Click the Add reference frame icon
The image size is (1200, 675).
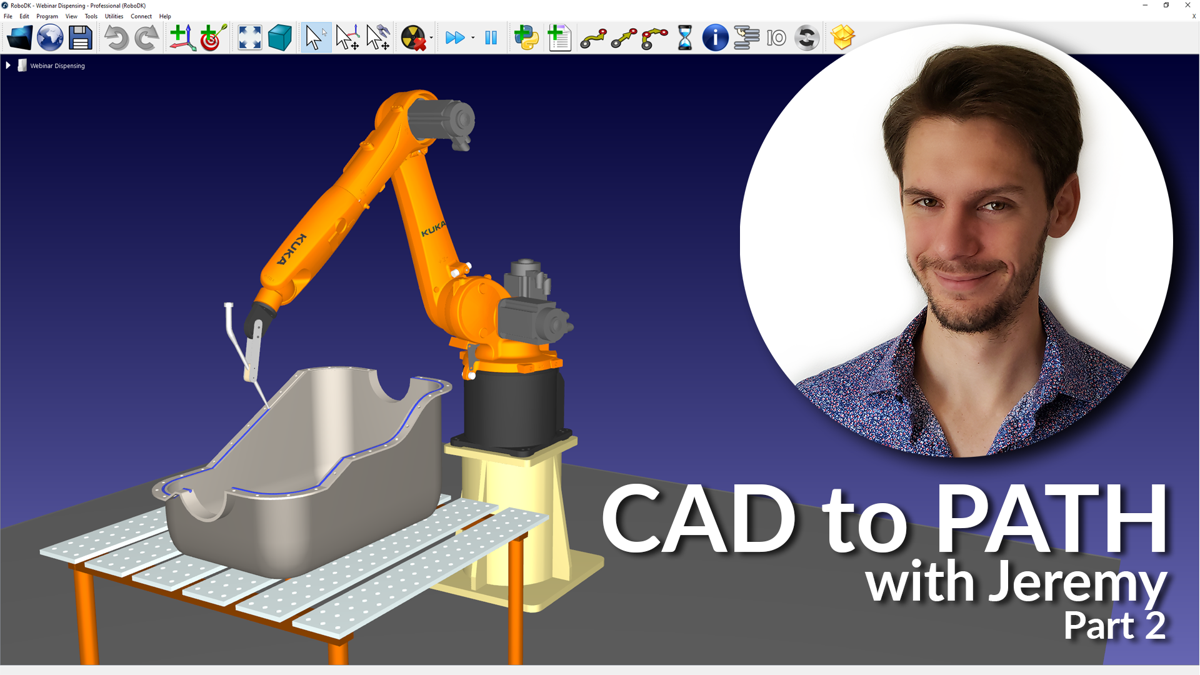[181, 38]
